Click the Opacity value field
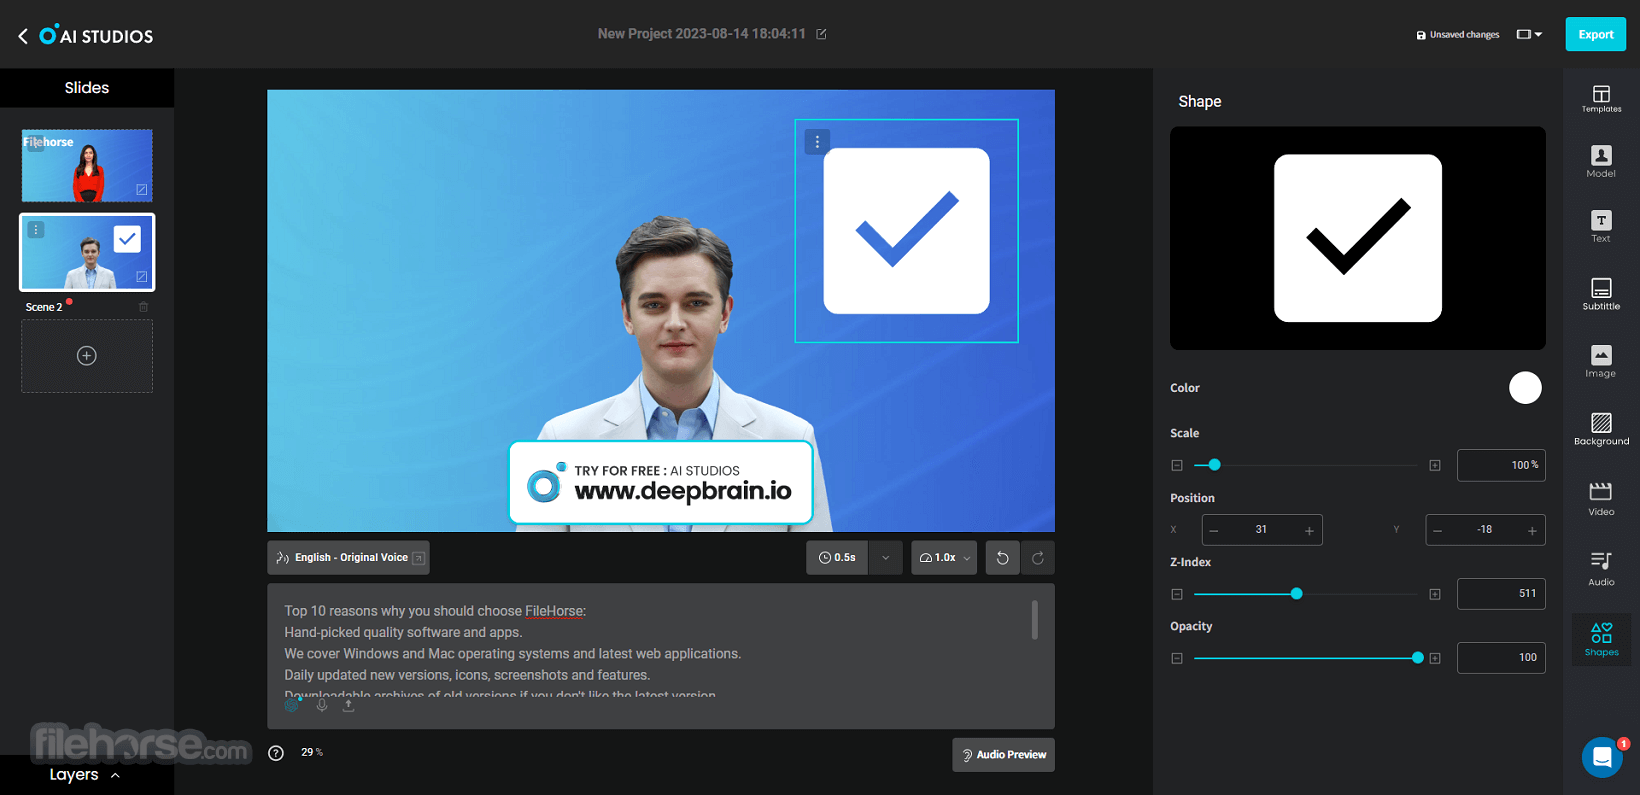 pyautogui.click(x=1501, y=658)
